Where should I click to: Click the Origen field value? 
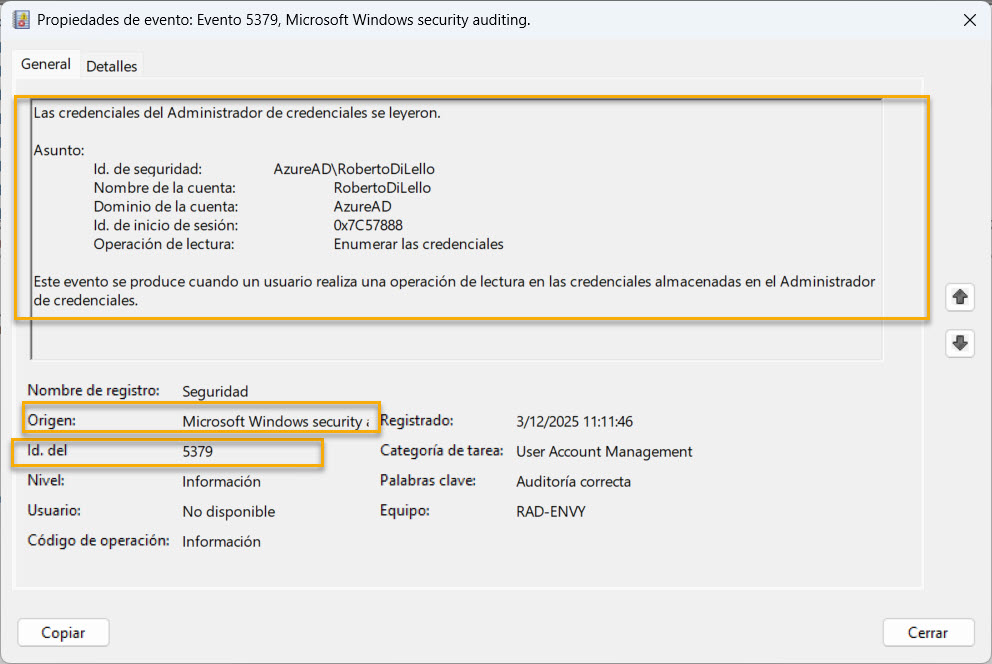point(275,422)
